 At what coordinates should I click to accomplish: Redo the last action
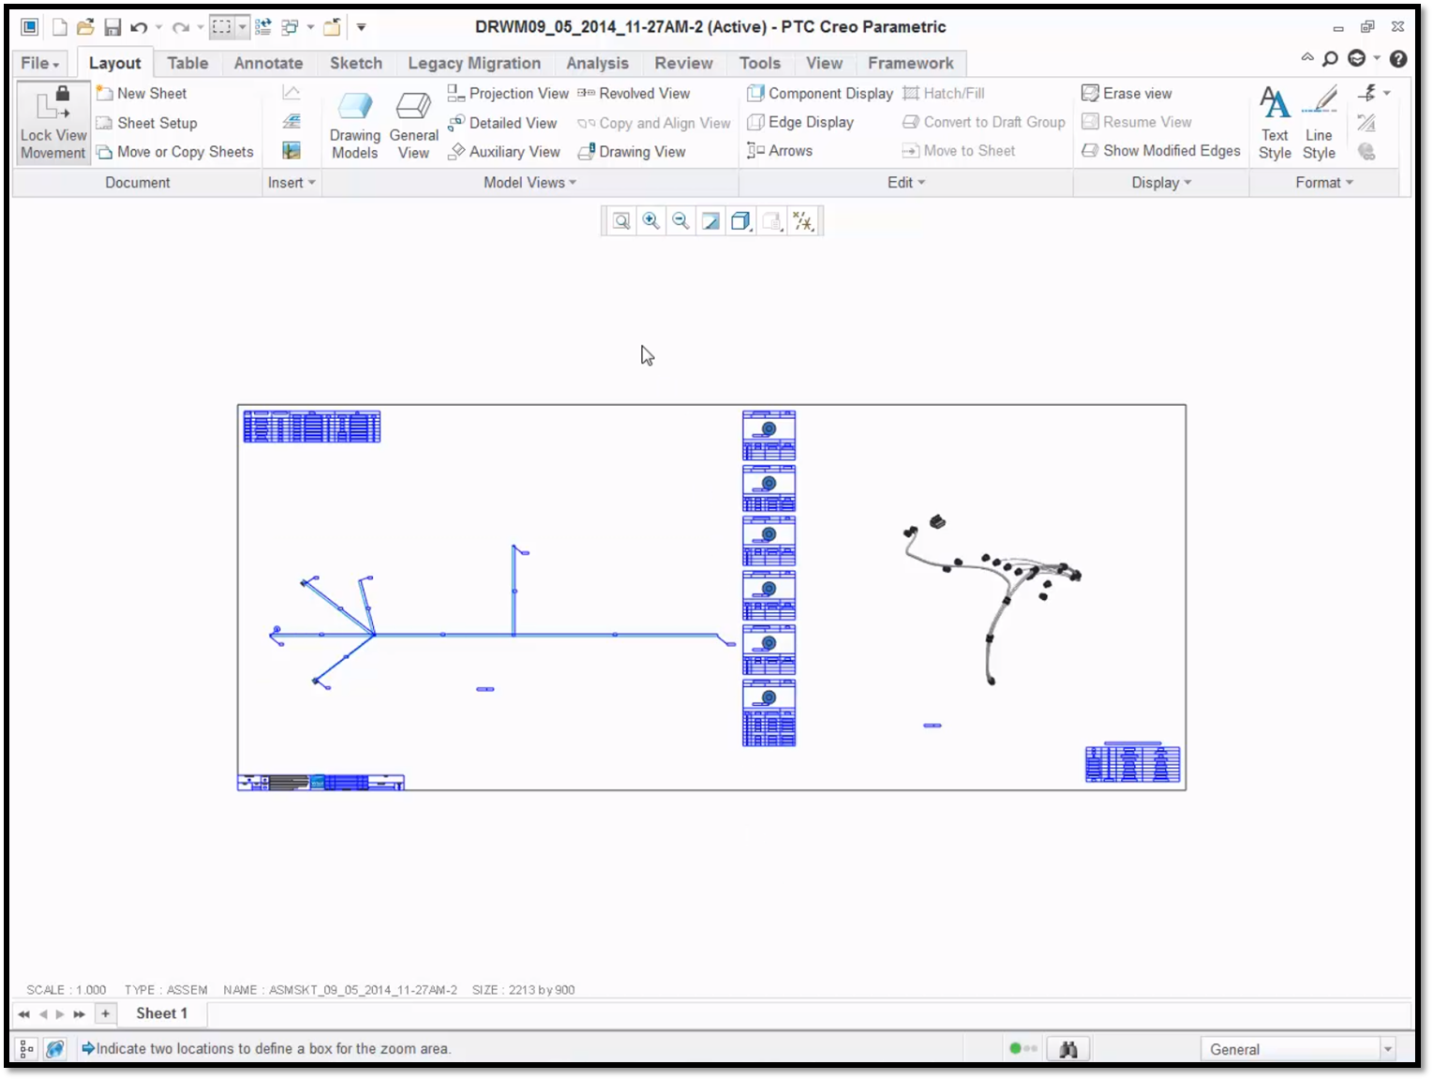(x=181, y=27)
